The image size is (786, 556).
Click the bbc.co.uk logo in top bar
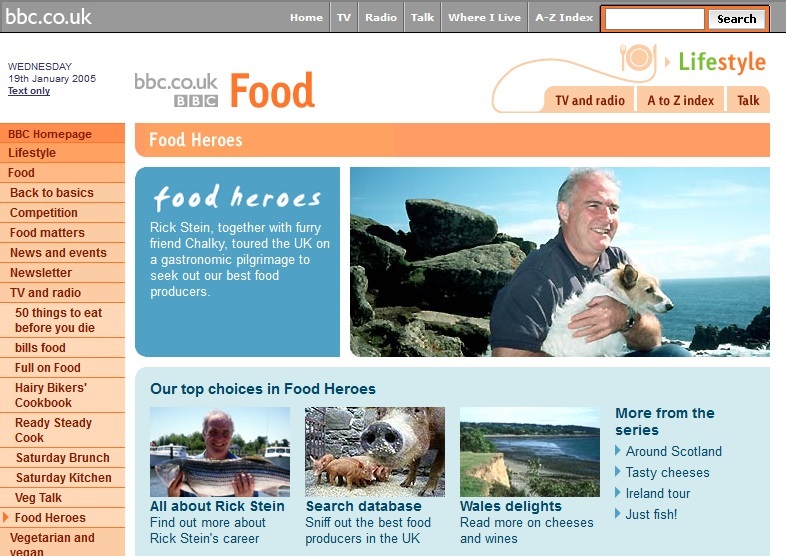tap(48, 17)
